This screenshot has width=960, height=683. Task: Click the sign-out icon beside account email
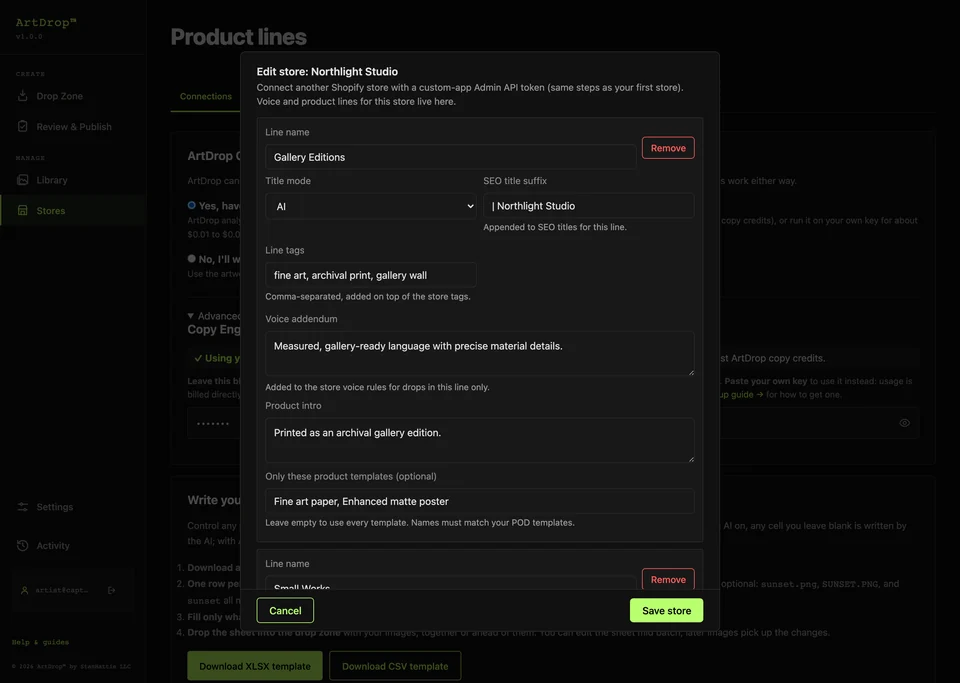pyautogui.click(x=111, y=590)
